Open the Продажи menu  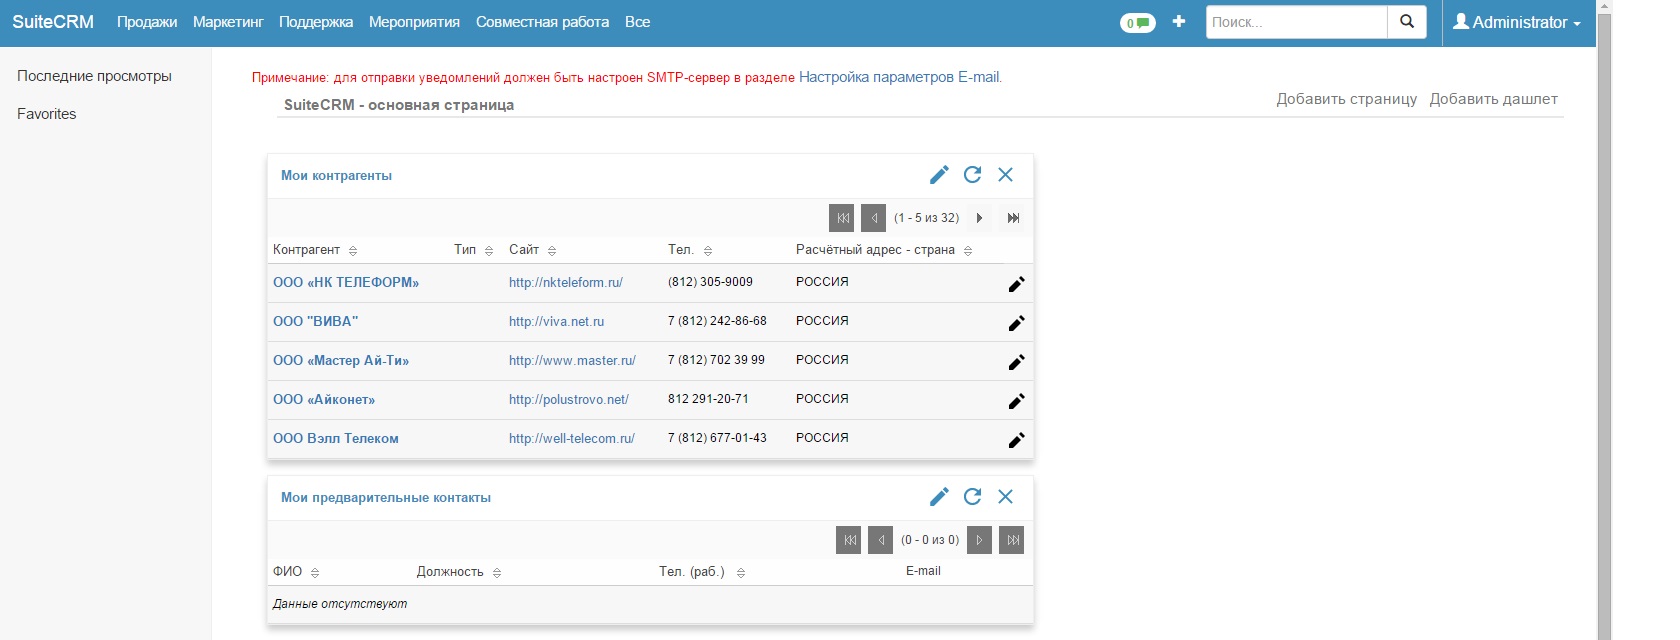click(147, 22)
